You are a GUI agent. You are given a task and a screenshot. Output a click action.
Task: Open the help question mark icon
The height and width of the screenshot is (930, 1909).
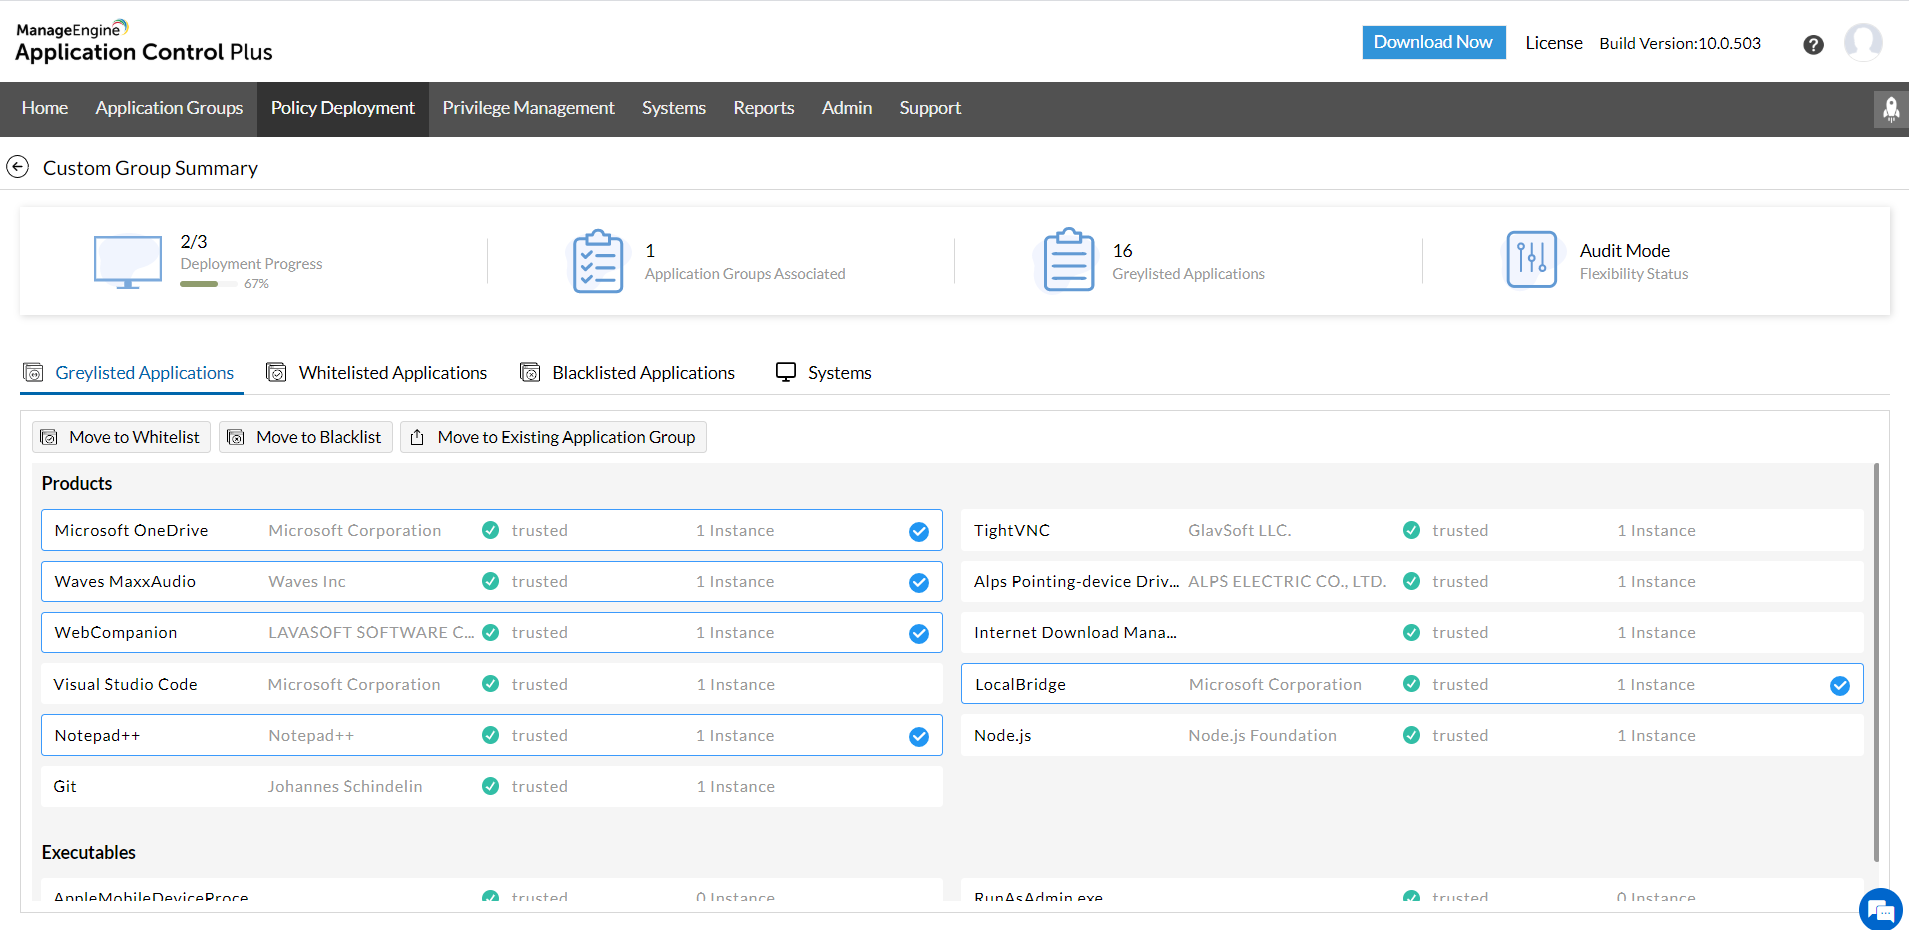[x=1813, y=44]
